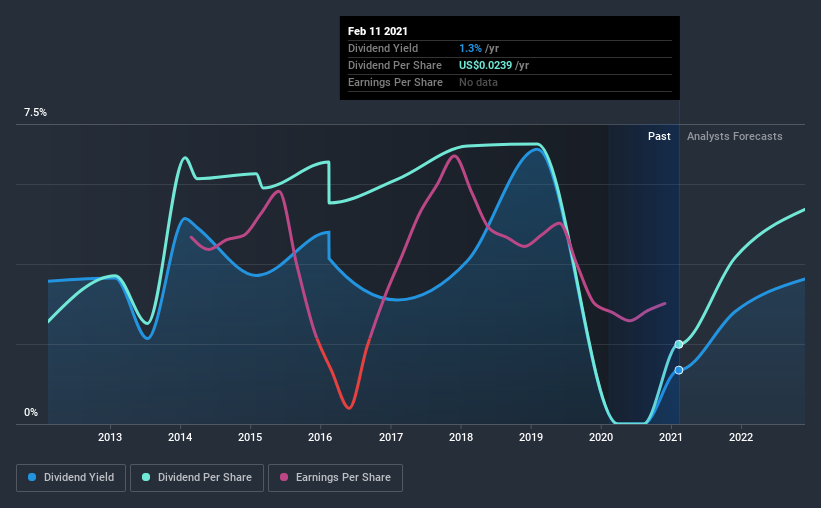Toggle the Dividend Yield legend button
The width and height of the screenshot is (821, 508).
click(x=71, y=478)
